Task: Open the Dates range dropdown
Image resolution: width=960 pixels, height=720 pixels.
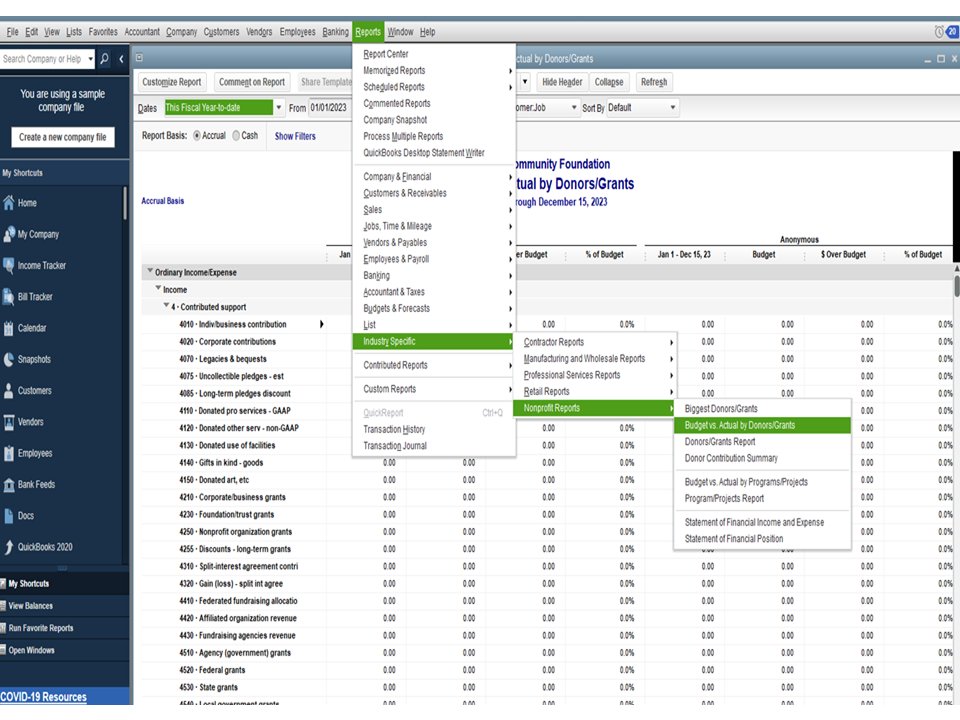Action: (x=277, y=108)
